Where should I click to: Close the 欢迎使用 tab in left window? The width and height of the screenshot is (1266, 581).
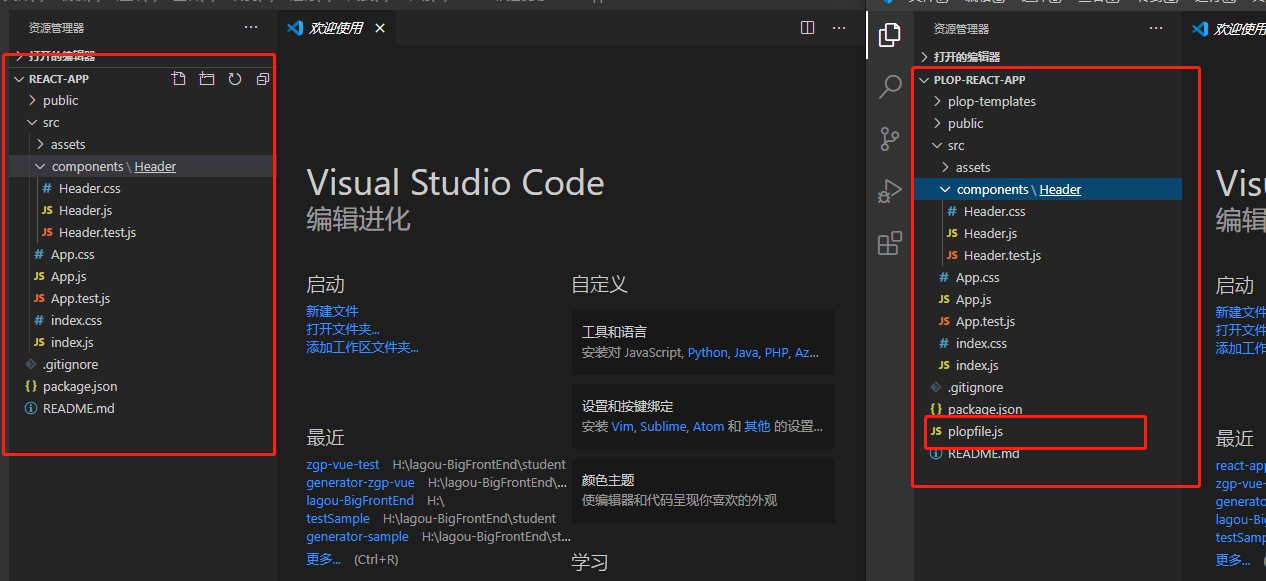380,28
